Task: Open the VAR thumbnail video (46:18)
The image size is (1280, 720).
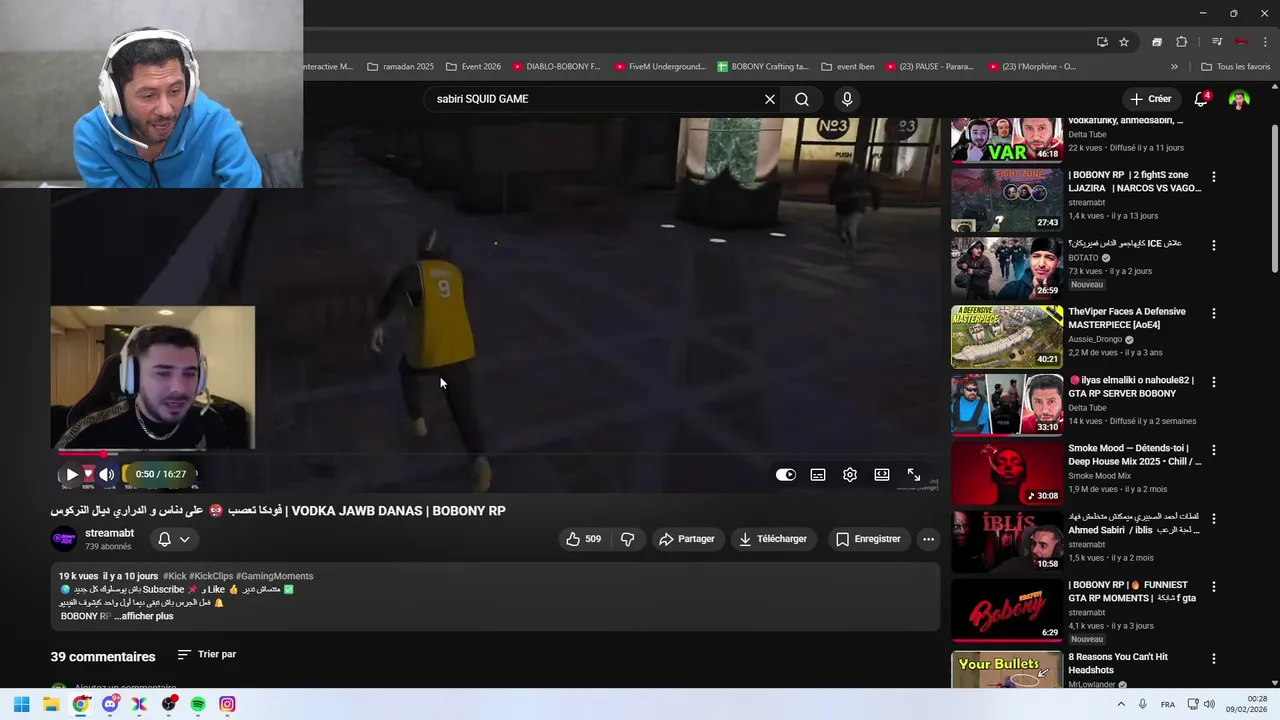Action: pos(1006,140)
